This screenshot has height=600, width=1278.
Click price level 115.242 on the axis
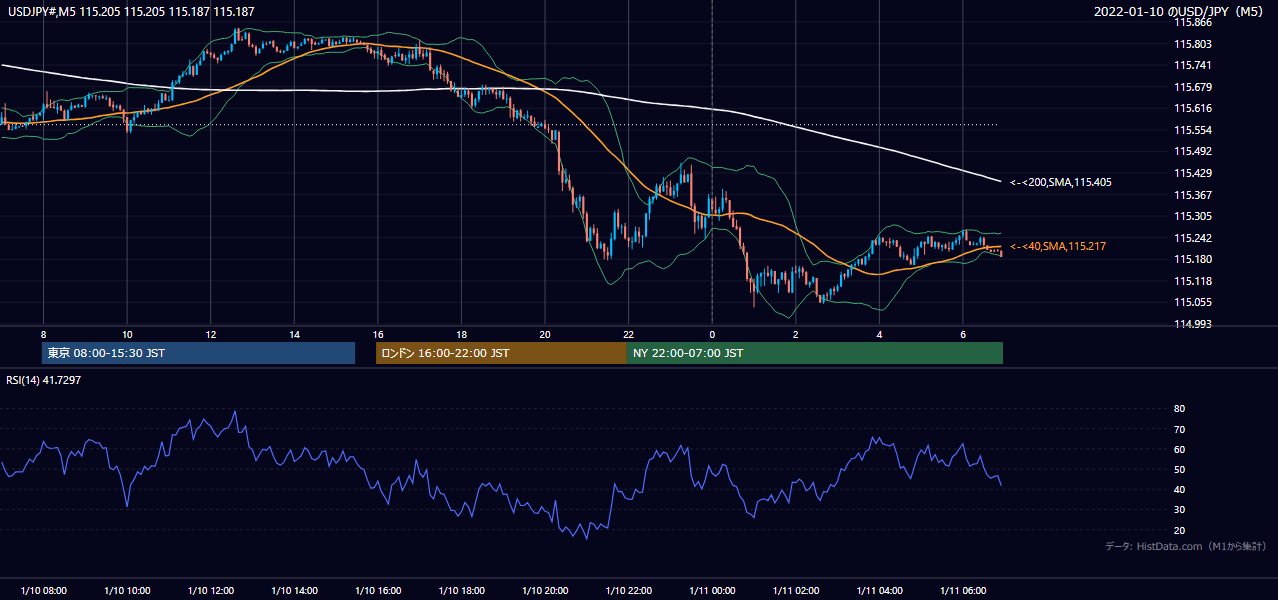tap(1192, 238)
